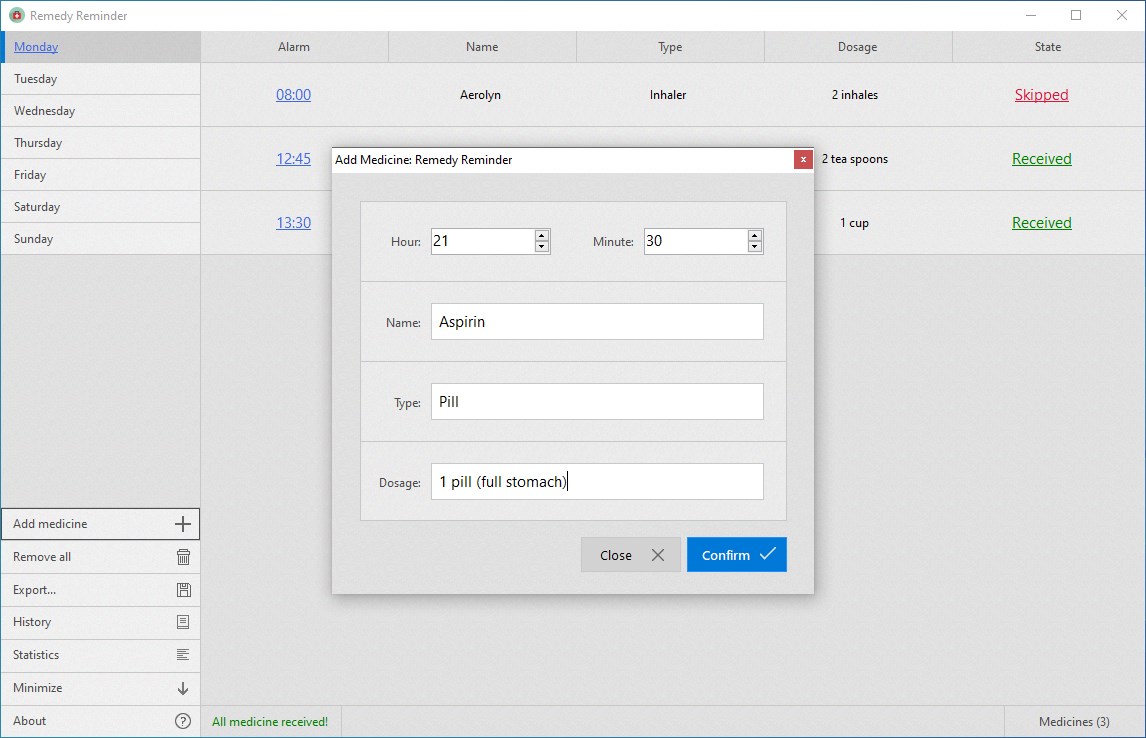This screenshot has width=1146, height=738.
Task: Click the Add medicine plus icon
Action: tap(183, 523)
